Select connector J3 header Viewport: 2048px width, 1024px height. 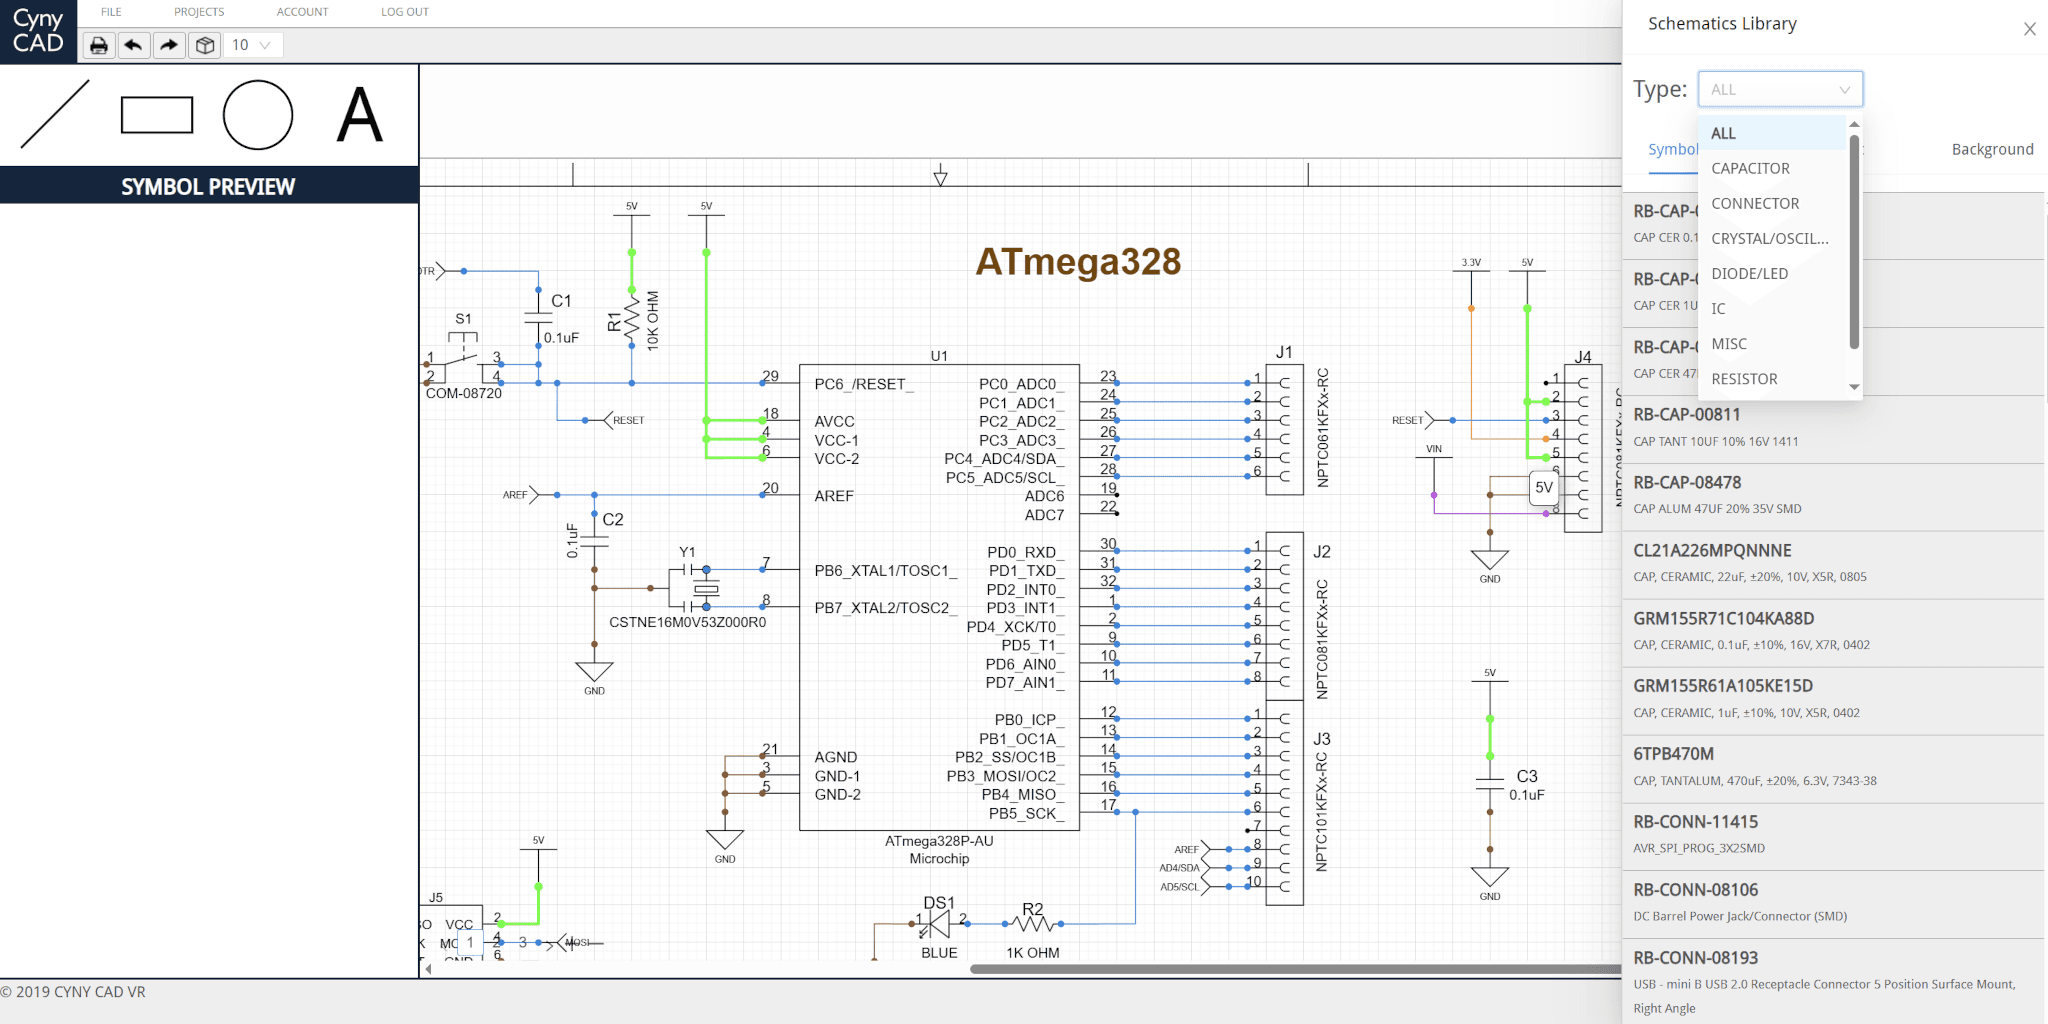coord(1284,803)
